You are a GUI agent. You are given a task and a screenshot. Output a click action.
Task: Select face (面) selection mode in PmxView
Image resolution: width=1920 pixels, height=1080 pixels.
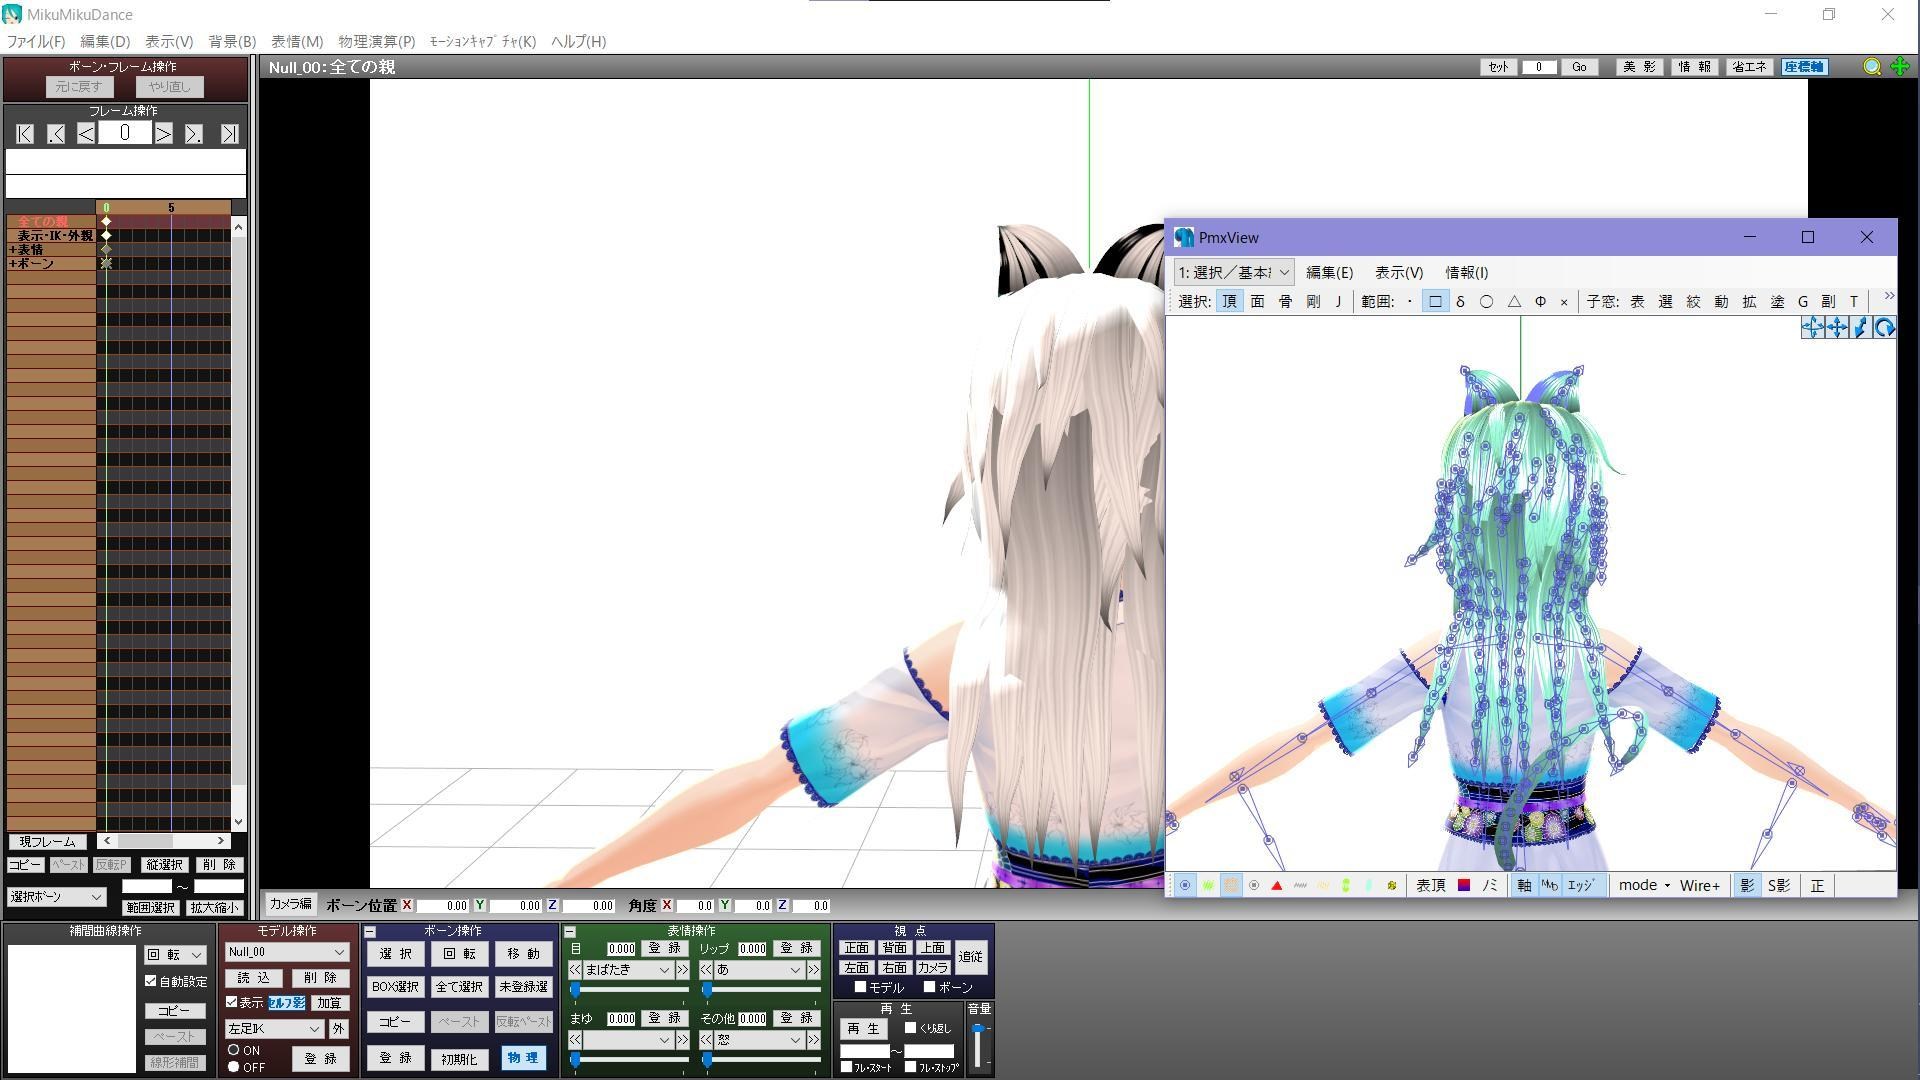coord(1257,301)
